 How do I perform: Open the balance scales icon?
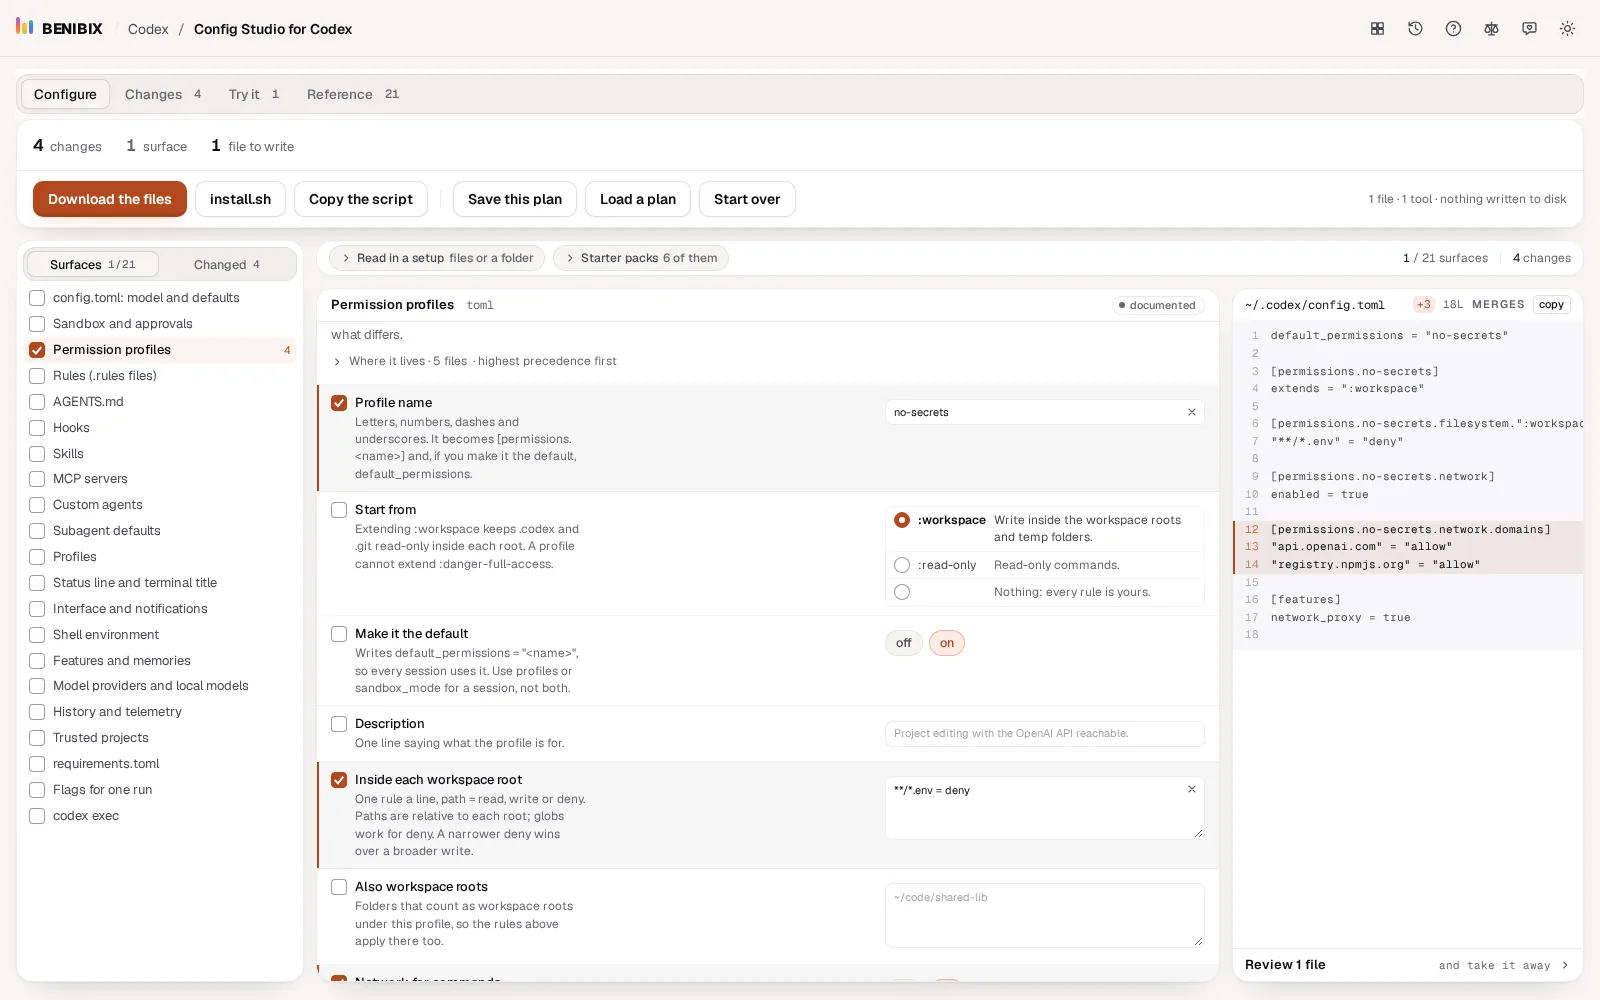[1491, 29]
